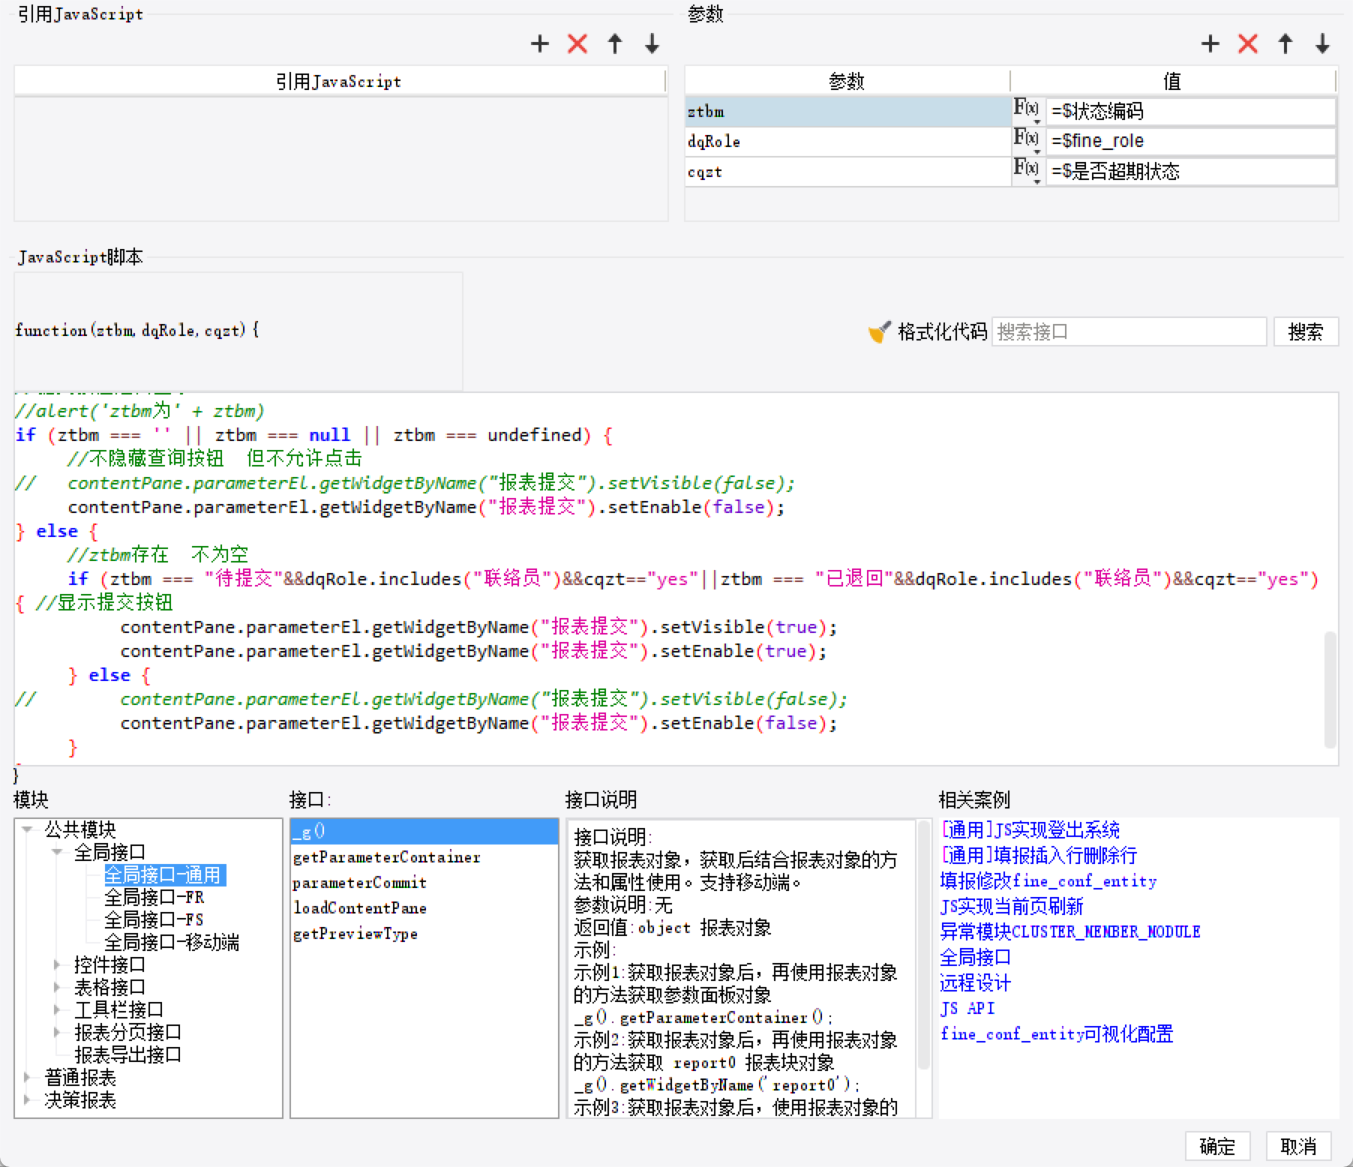Viewport: 1353px width, 1167px height.
Task: Edit the value =$是否超期状态
Action: 1190,171
